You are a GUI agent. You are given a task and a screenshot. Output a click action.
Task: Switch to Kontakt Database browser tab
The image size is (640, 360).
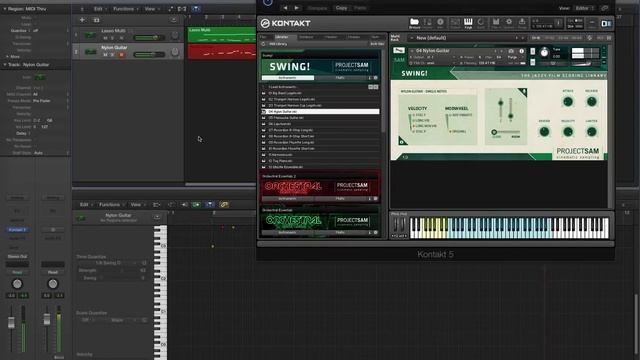(x=306, y=37)
